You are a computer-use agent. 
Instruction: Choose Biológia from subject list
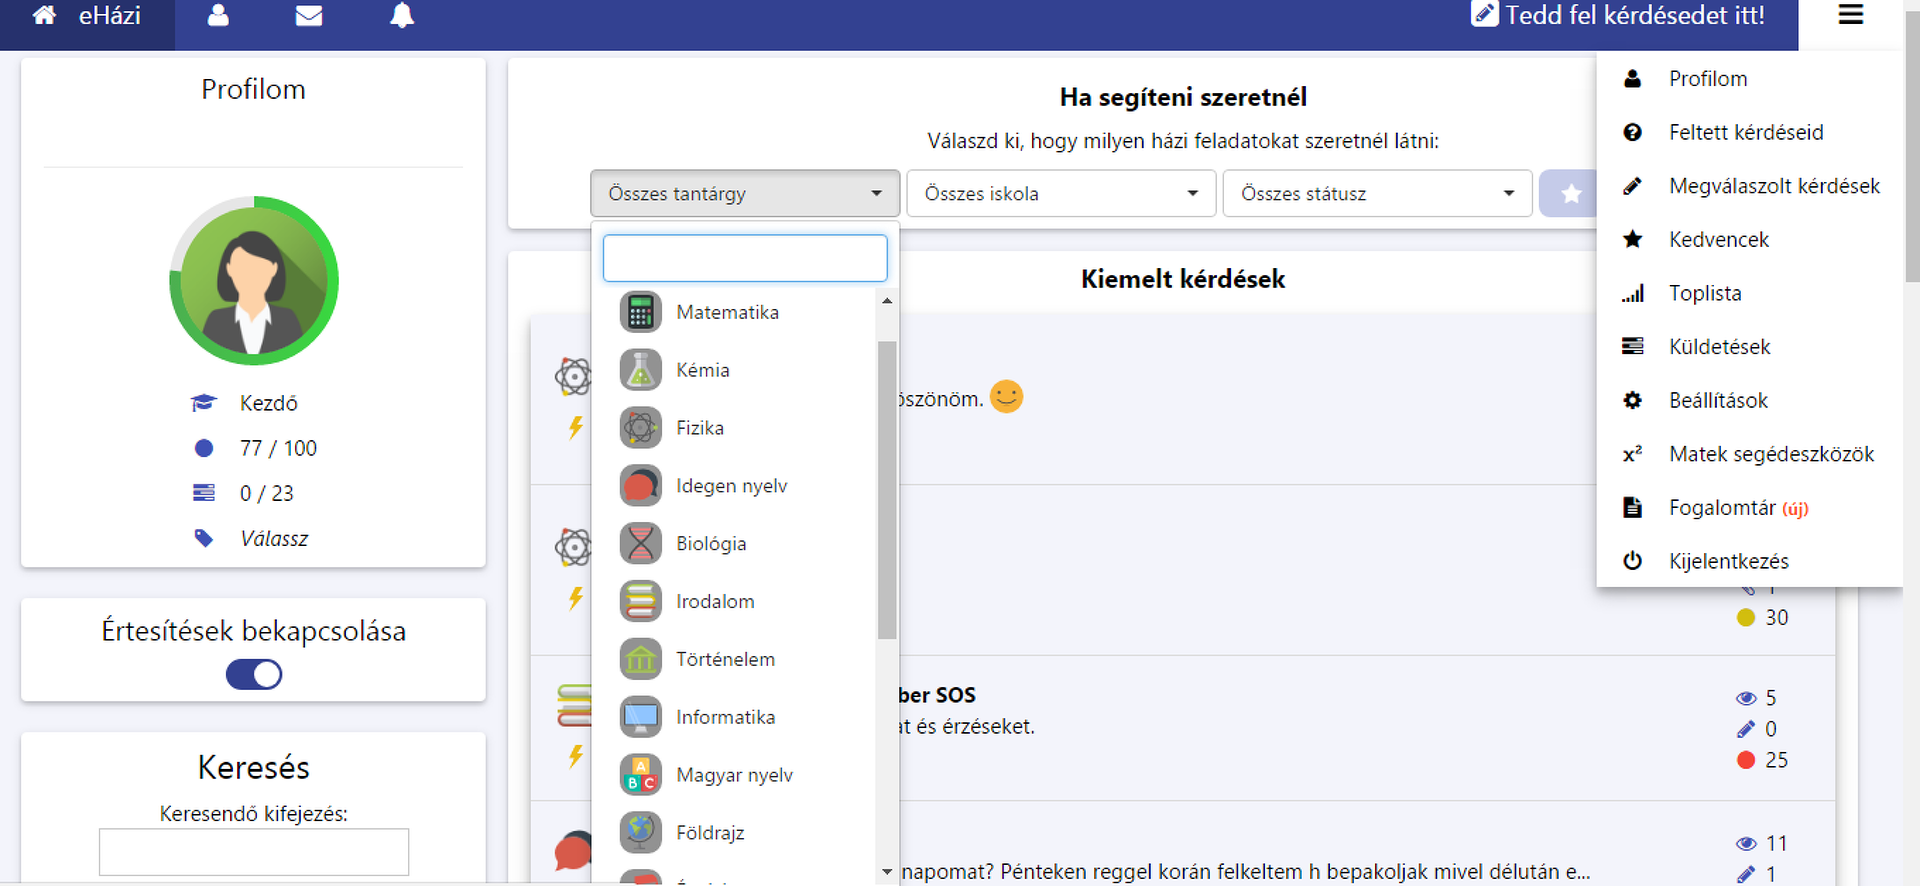711,544
